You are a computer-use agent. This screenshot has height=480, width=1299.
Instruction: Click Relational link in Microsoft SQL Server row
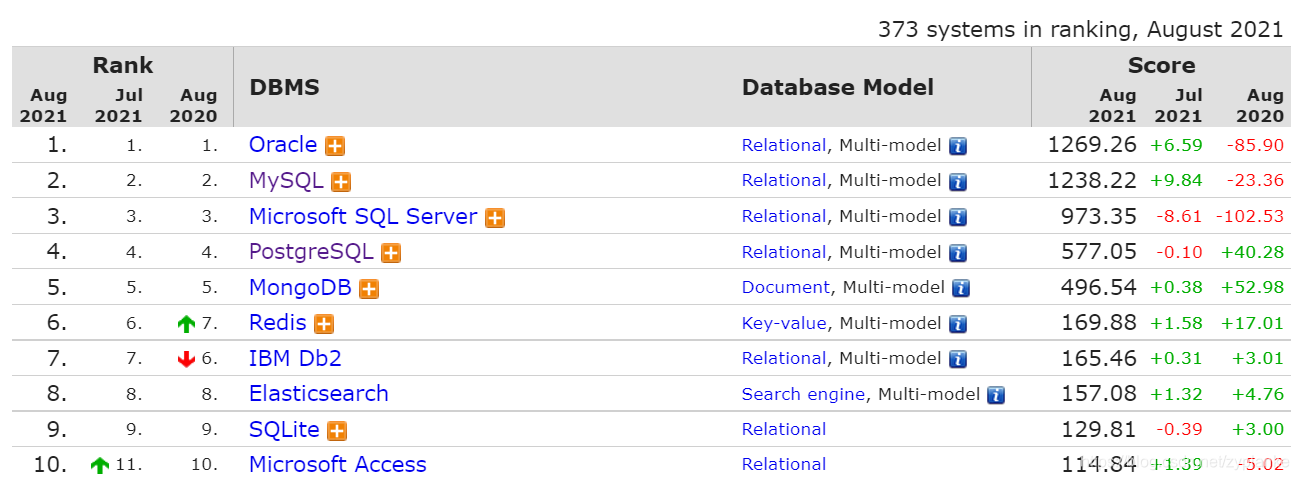click(784, 216)
